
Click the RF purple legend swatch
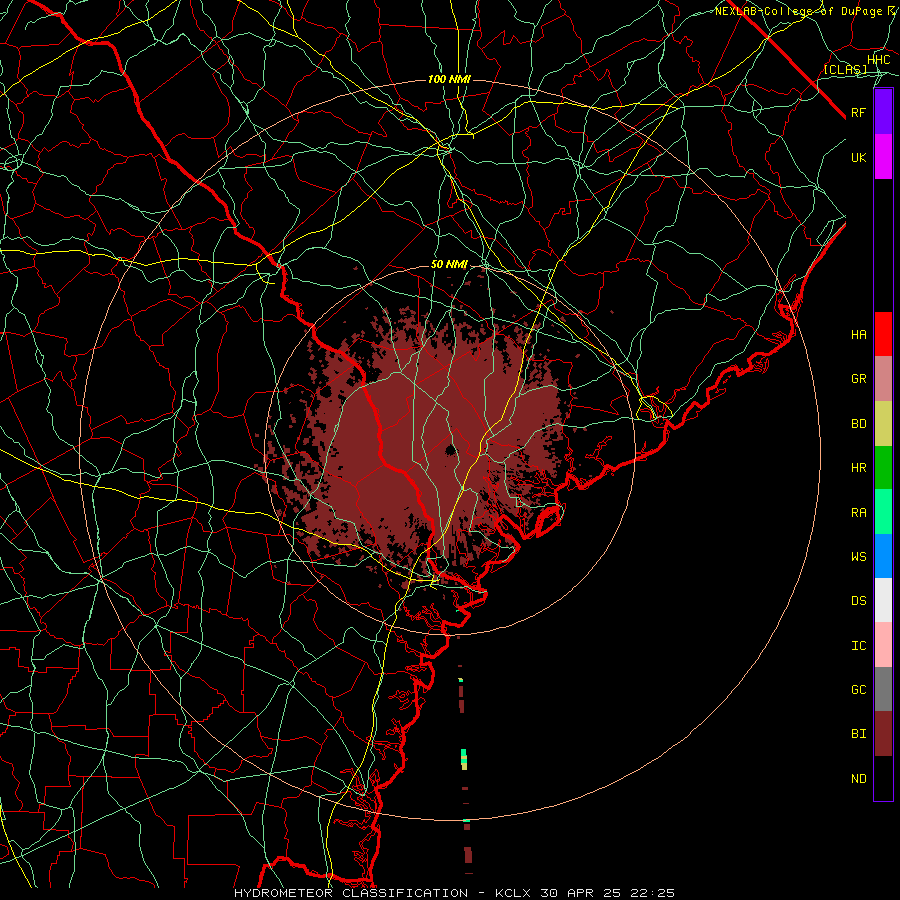click(x=883, y=112)
